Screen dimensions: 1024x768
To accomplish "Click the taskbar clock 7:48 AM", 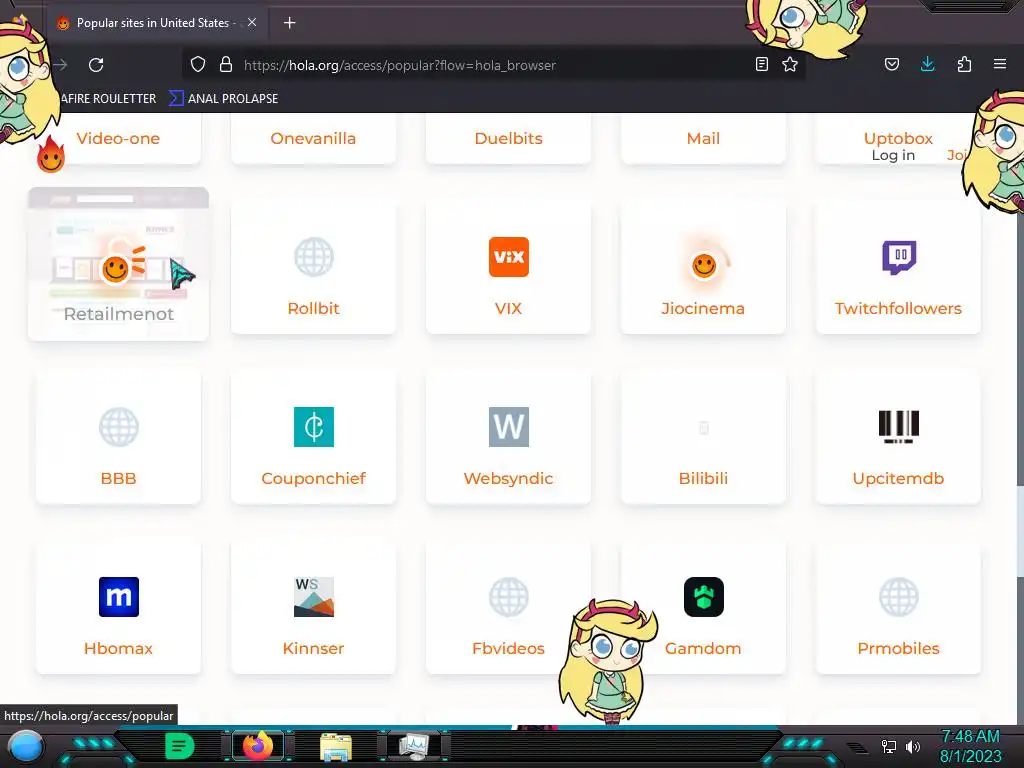I will click(x=970, y=737).
